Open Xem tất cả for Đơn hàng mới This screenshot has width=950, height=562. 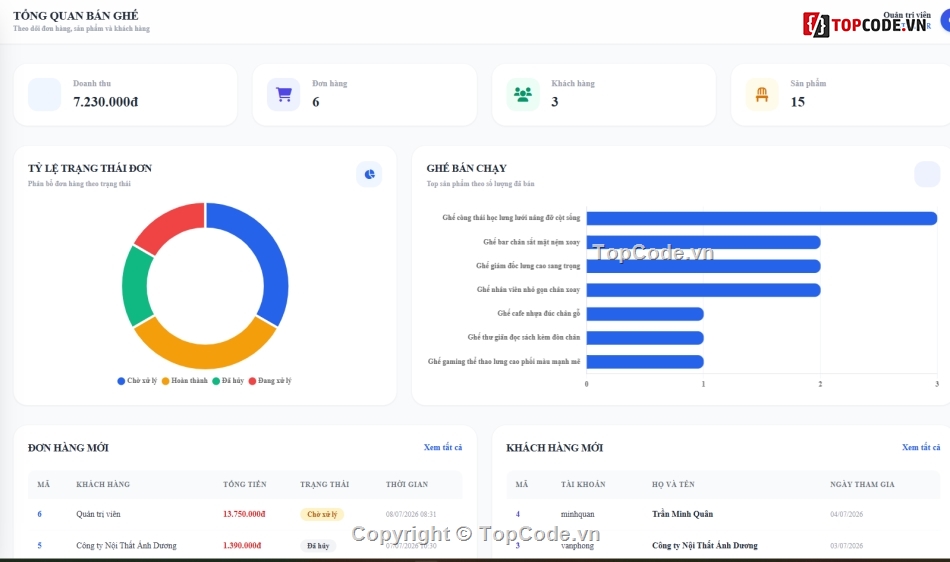click(x=443, y=448)
